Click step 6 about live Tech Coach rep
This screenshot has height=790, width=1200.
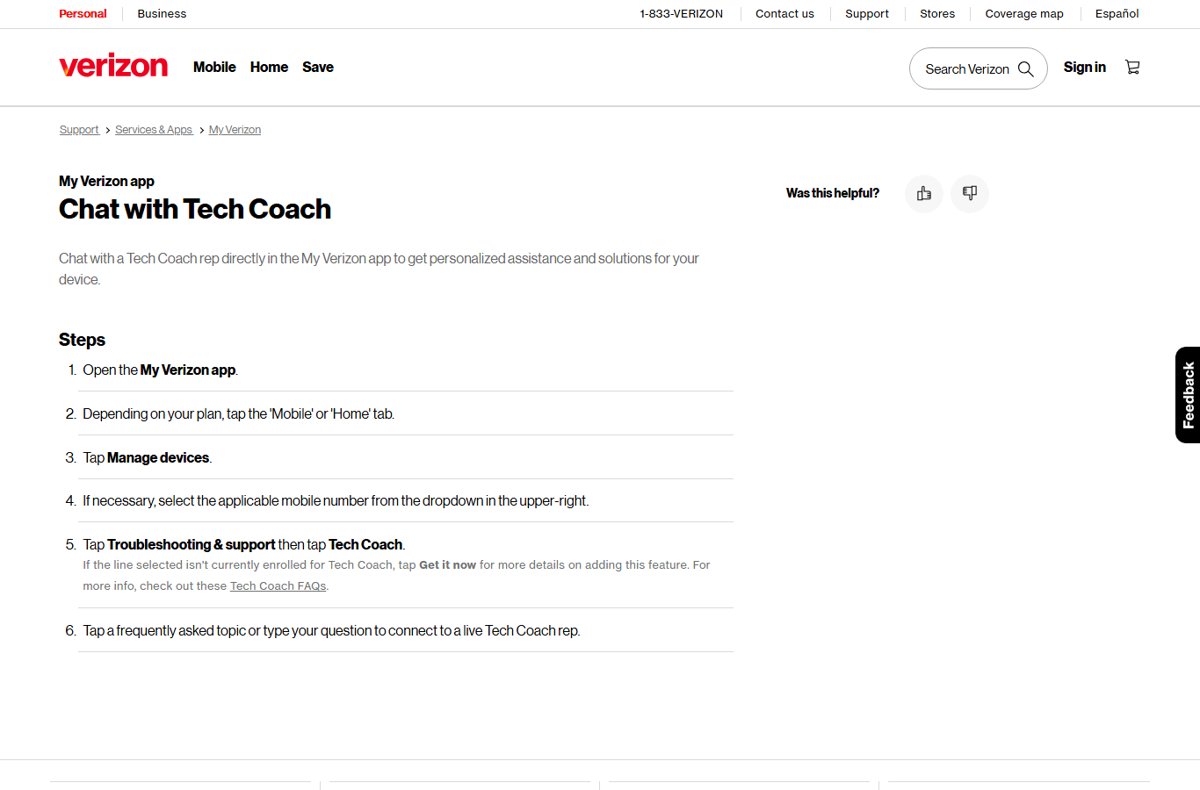tap(331, 631)
